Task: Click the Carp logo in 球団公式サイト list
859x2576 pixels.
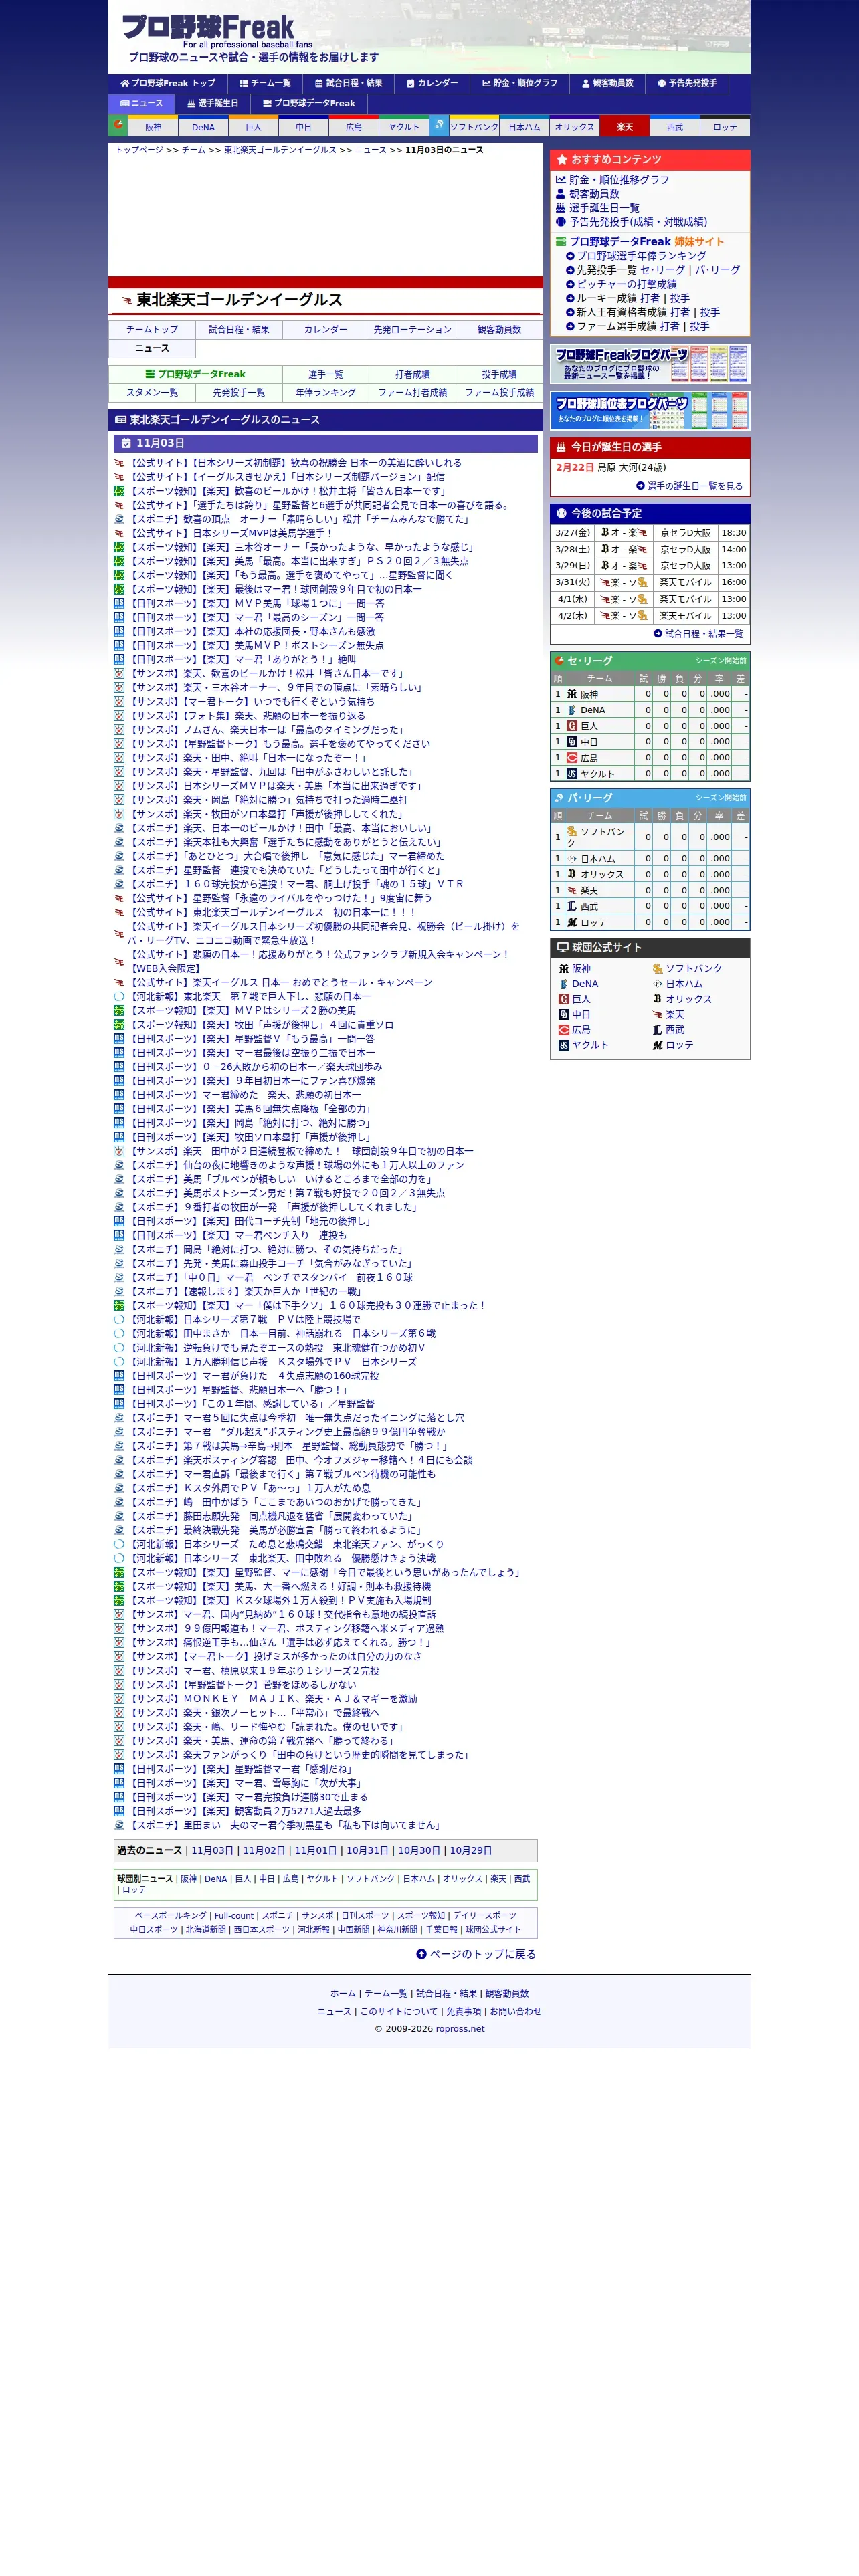Action: 563,1030
